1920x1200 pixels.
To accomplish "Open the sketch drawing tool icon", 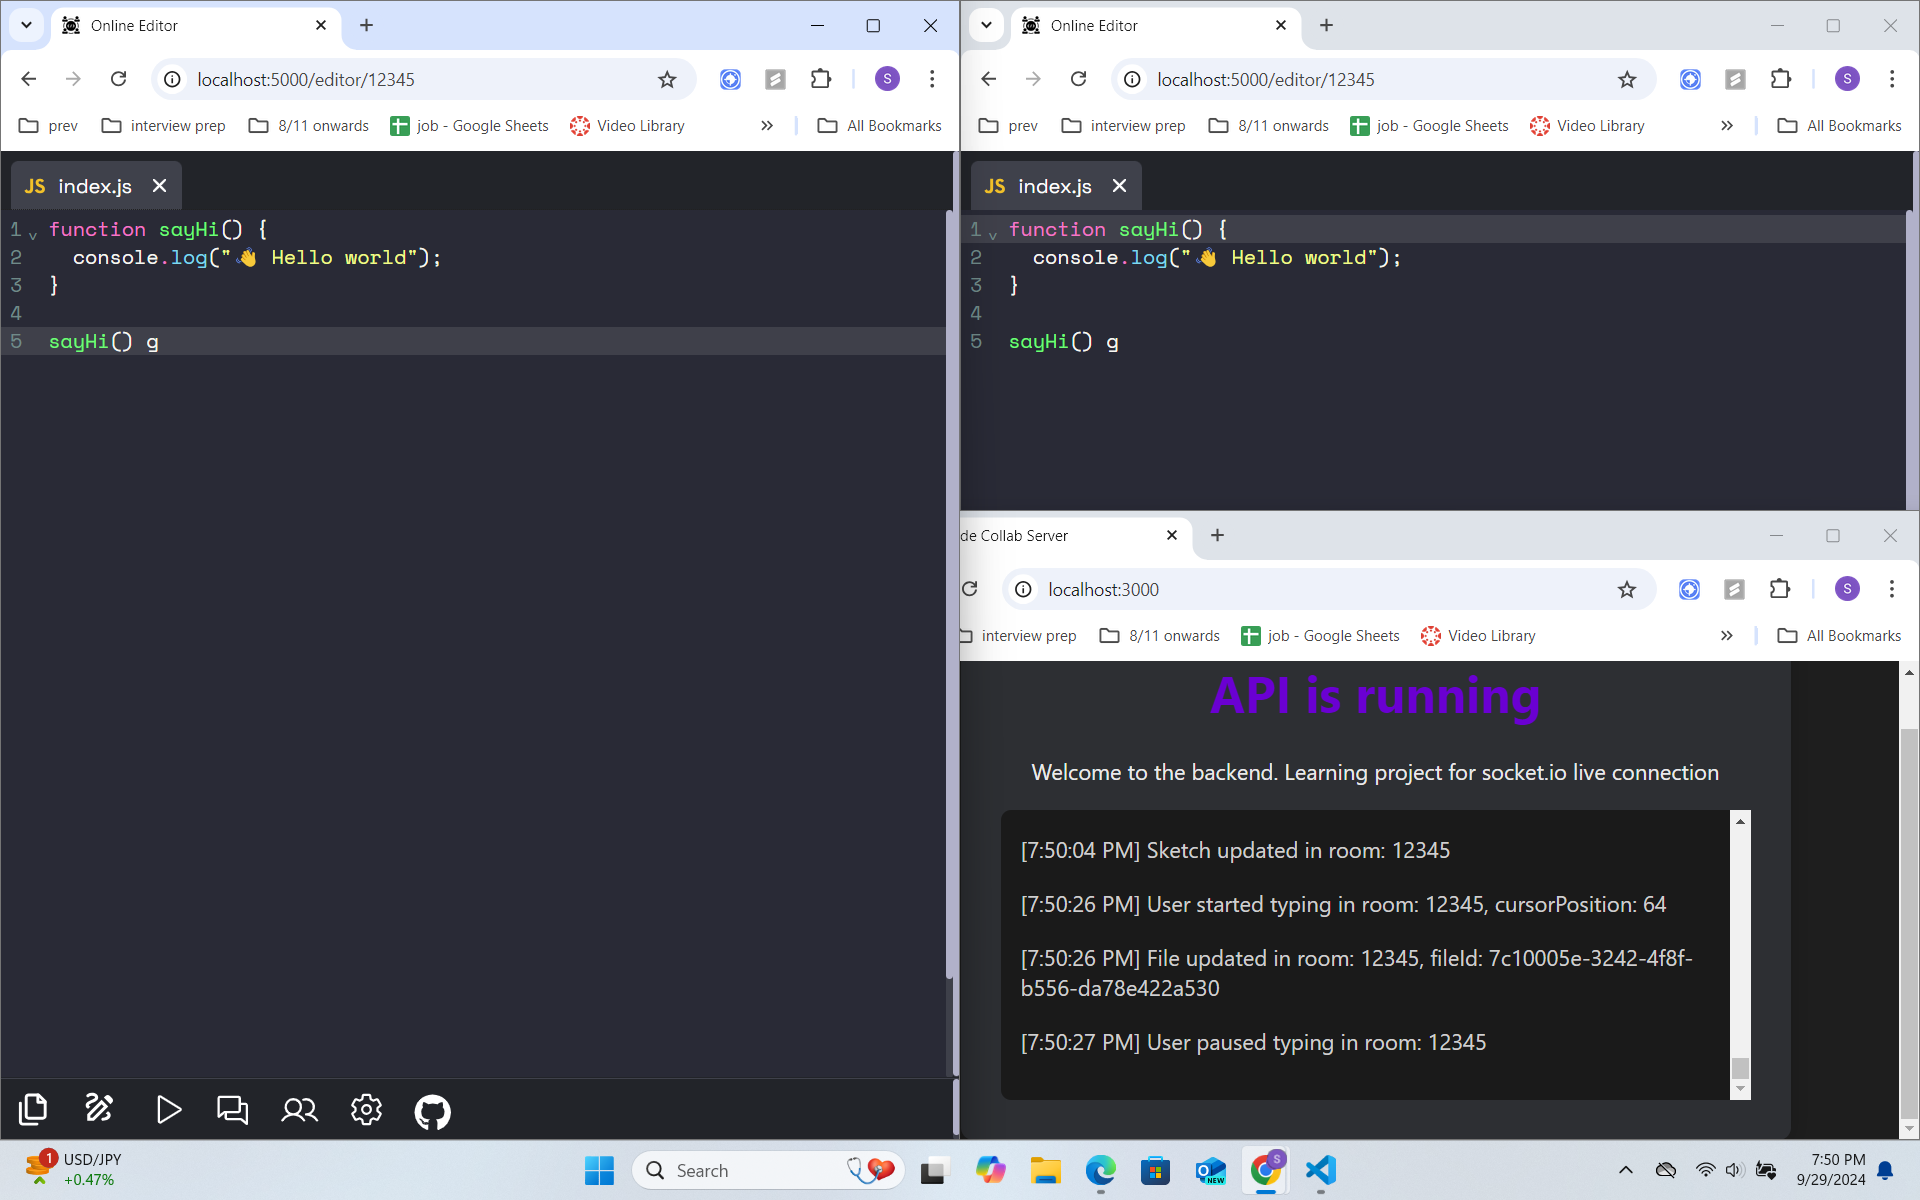I will [x=99, y=1109].
